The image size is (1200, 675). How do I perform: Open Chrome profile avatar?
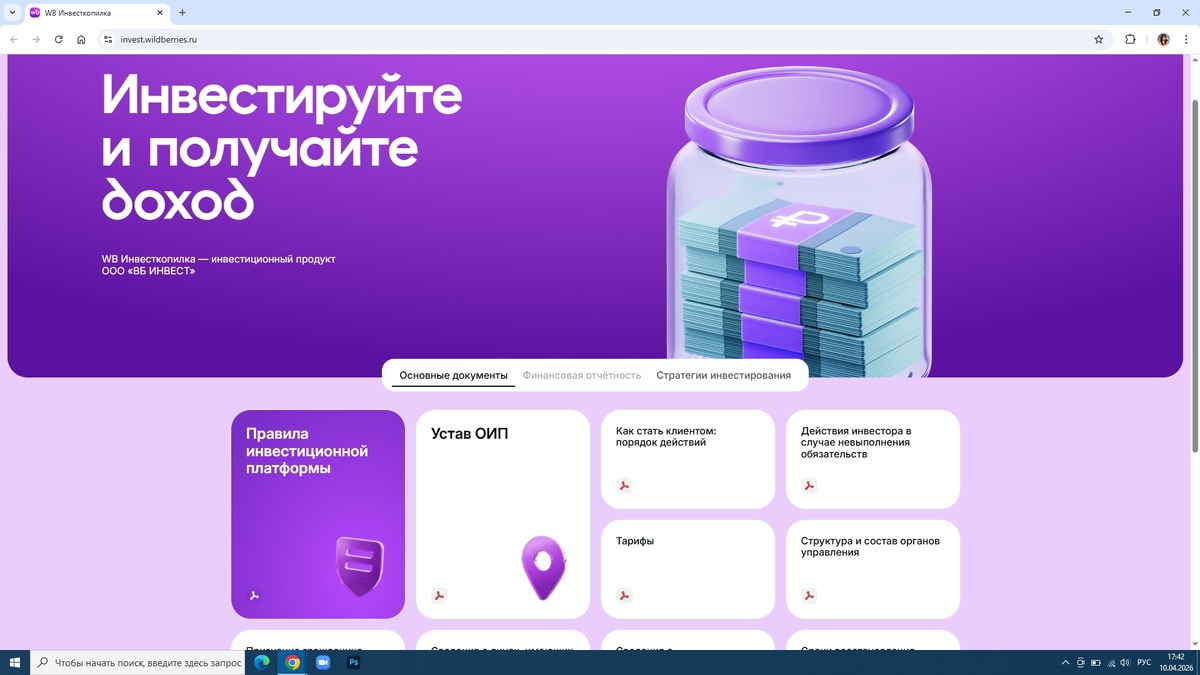(x=1163, y=40)
